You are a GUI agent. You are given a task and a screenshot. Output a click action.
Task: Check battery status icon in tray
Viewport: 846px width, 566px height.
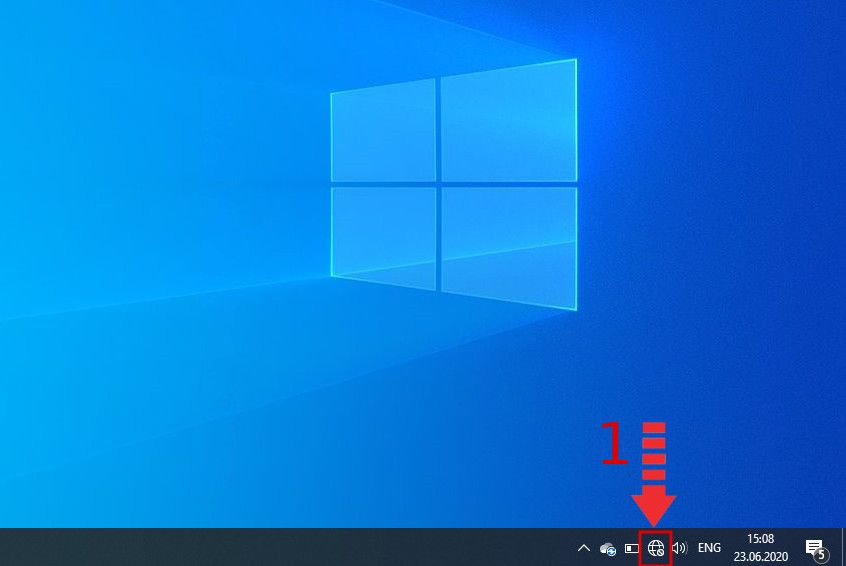tap(631, 548)
